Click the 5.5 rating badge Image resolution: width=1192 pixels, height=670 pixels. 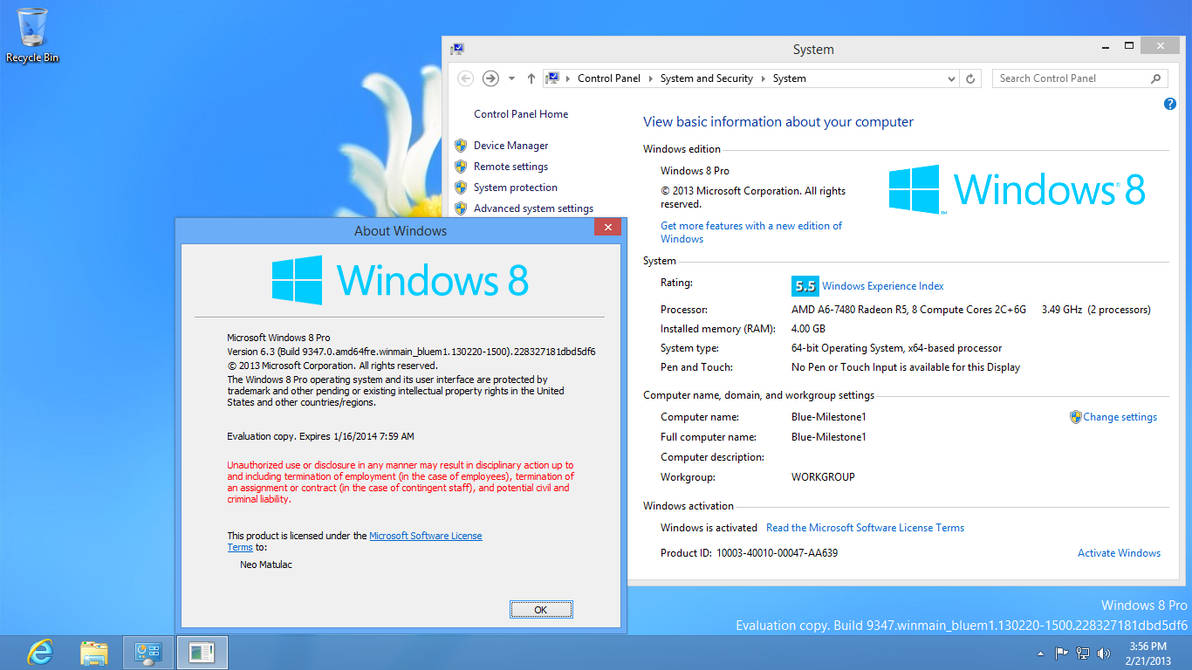coord(804,286)
